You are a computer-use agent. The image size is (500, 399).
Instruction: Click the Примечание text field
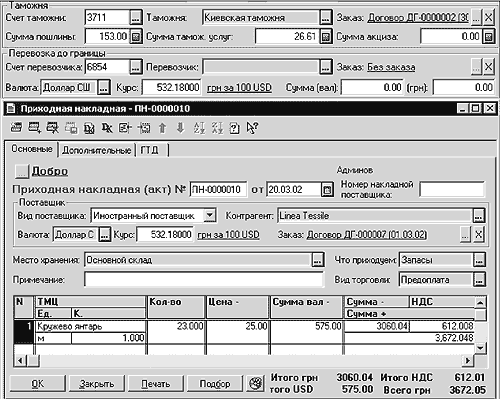(x=204, y=279)
